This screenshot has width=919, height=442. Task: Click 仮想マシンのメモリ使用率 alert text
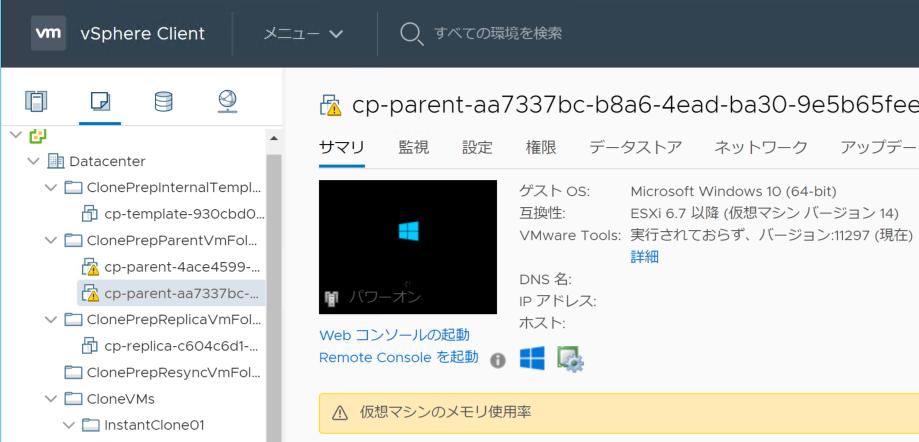[x=445, y=413]
